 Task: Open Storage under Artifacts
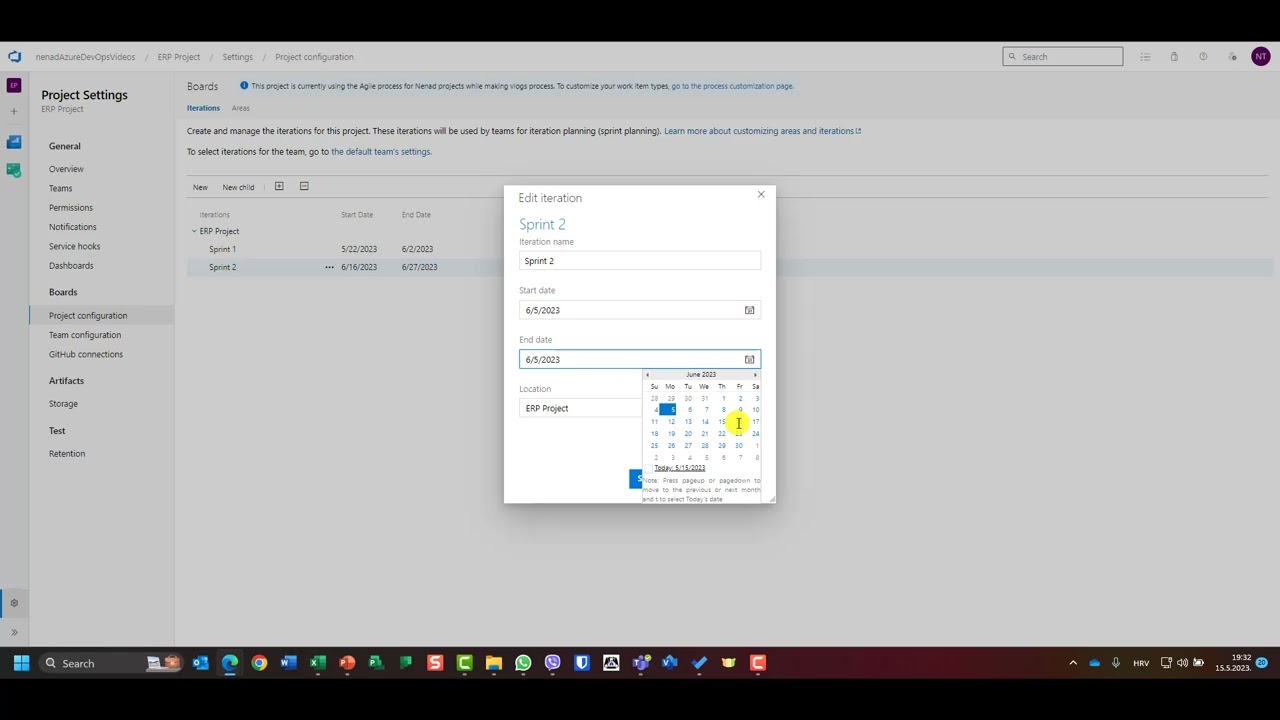pyautogui.click(x=63, y=404)
